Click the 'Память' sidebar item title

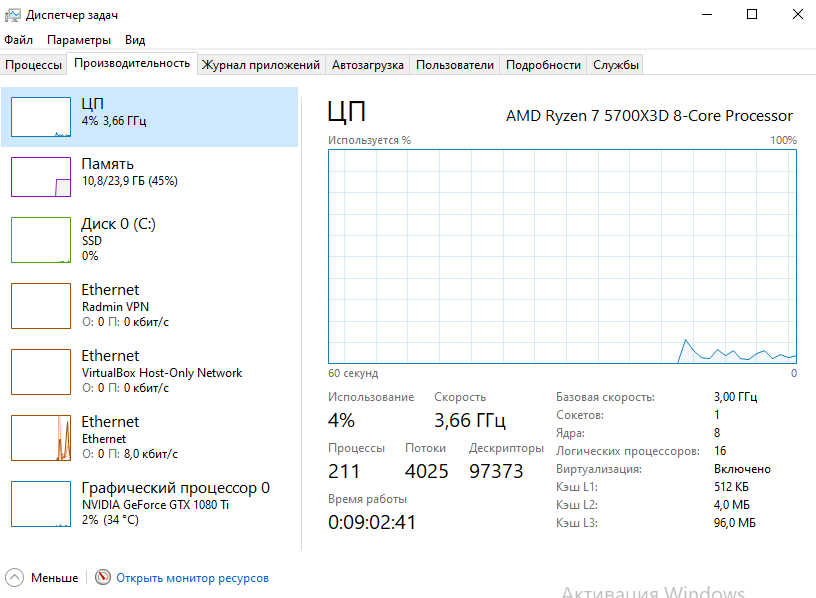click(108, 164)
